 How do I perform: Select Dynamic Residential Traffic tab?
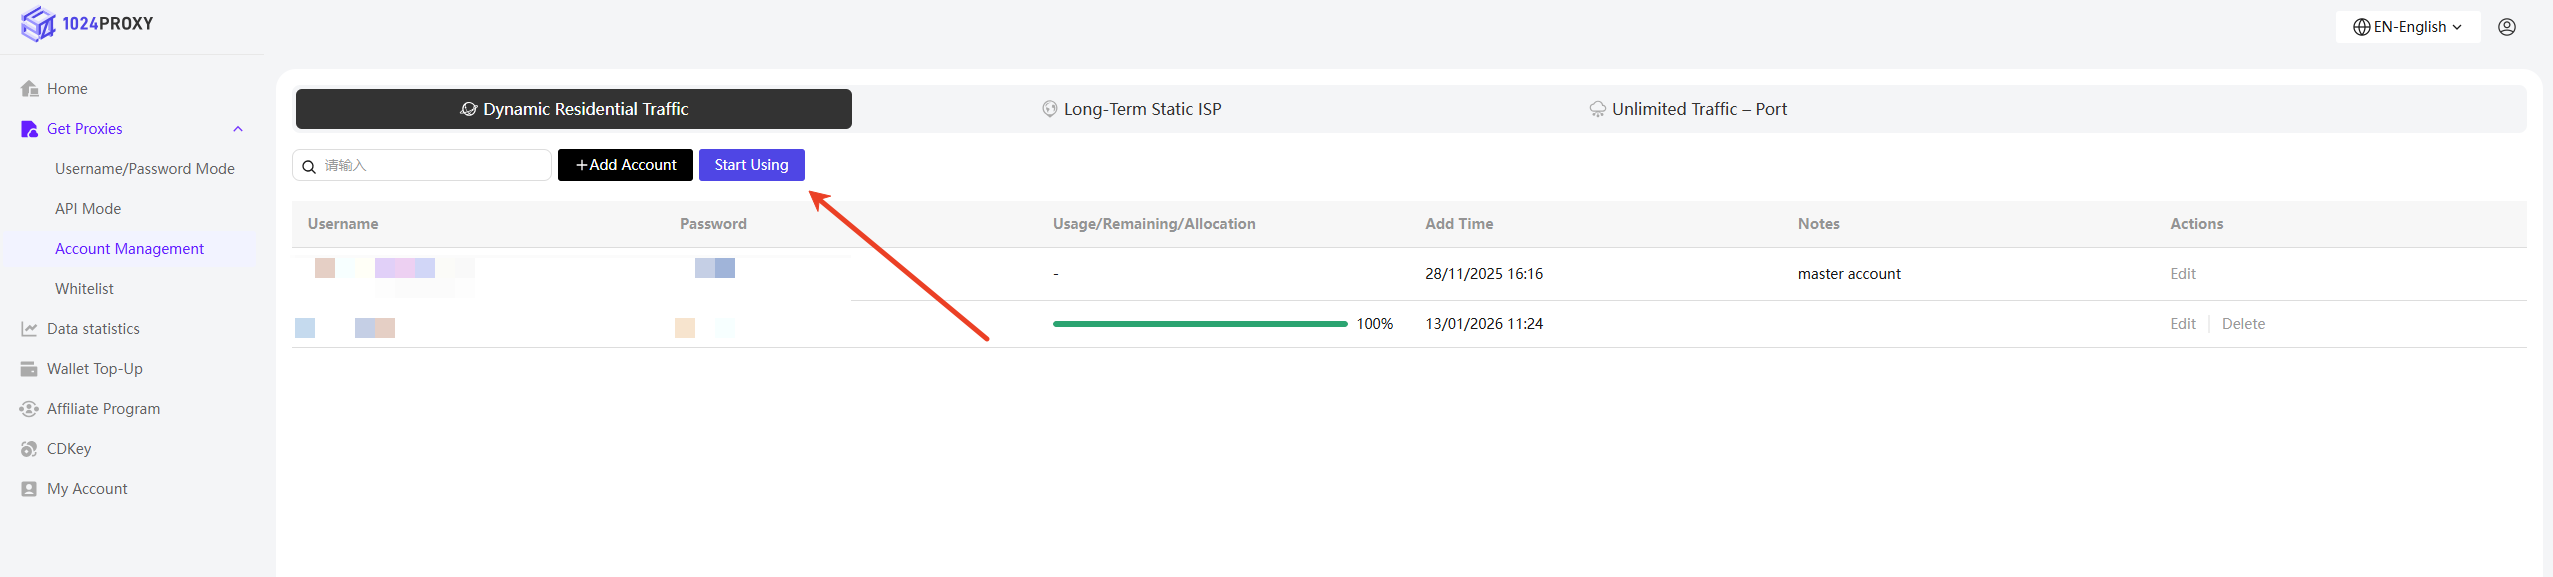pos(574,109)
